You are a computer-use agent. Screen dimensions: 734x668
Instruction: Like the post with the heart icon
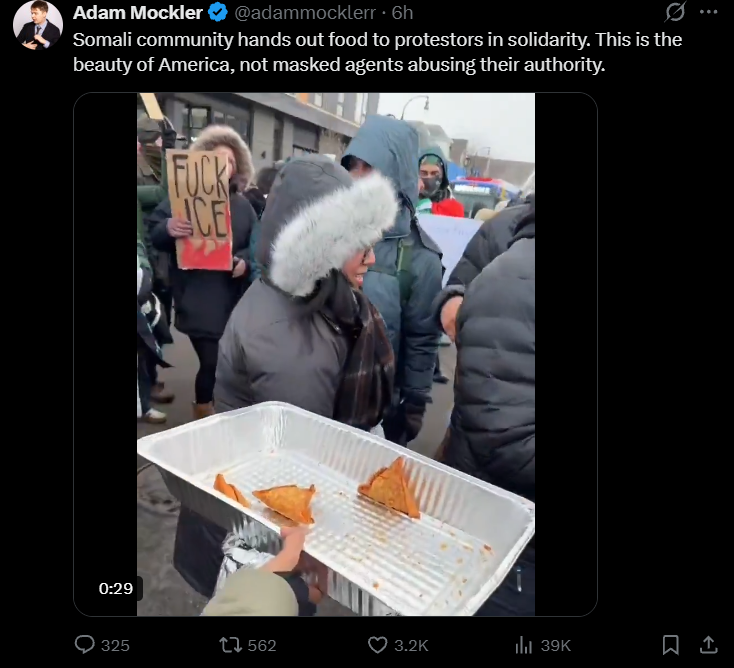[377, 645]
